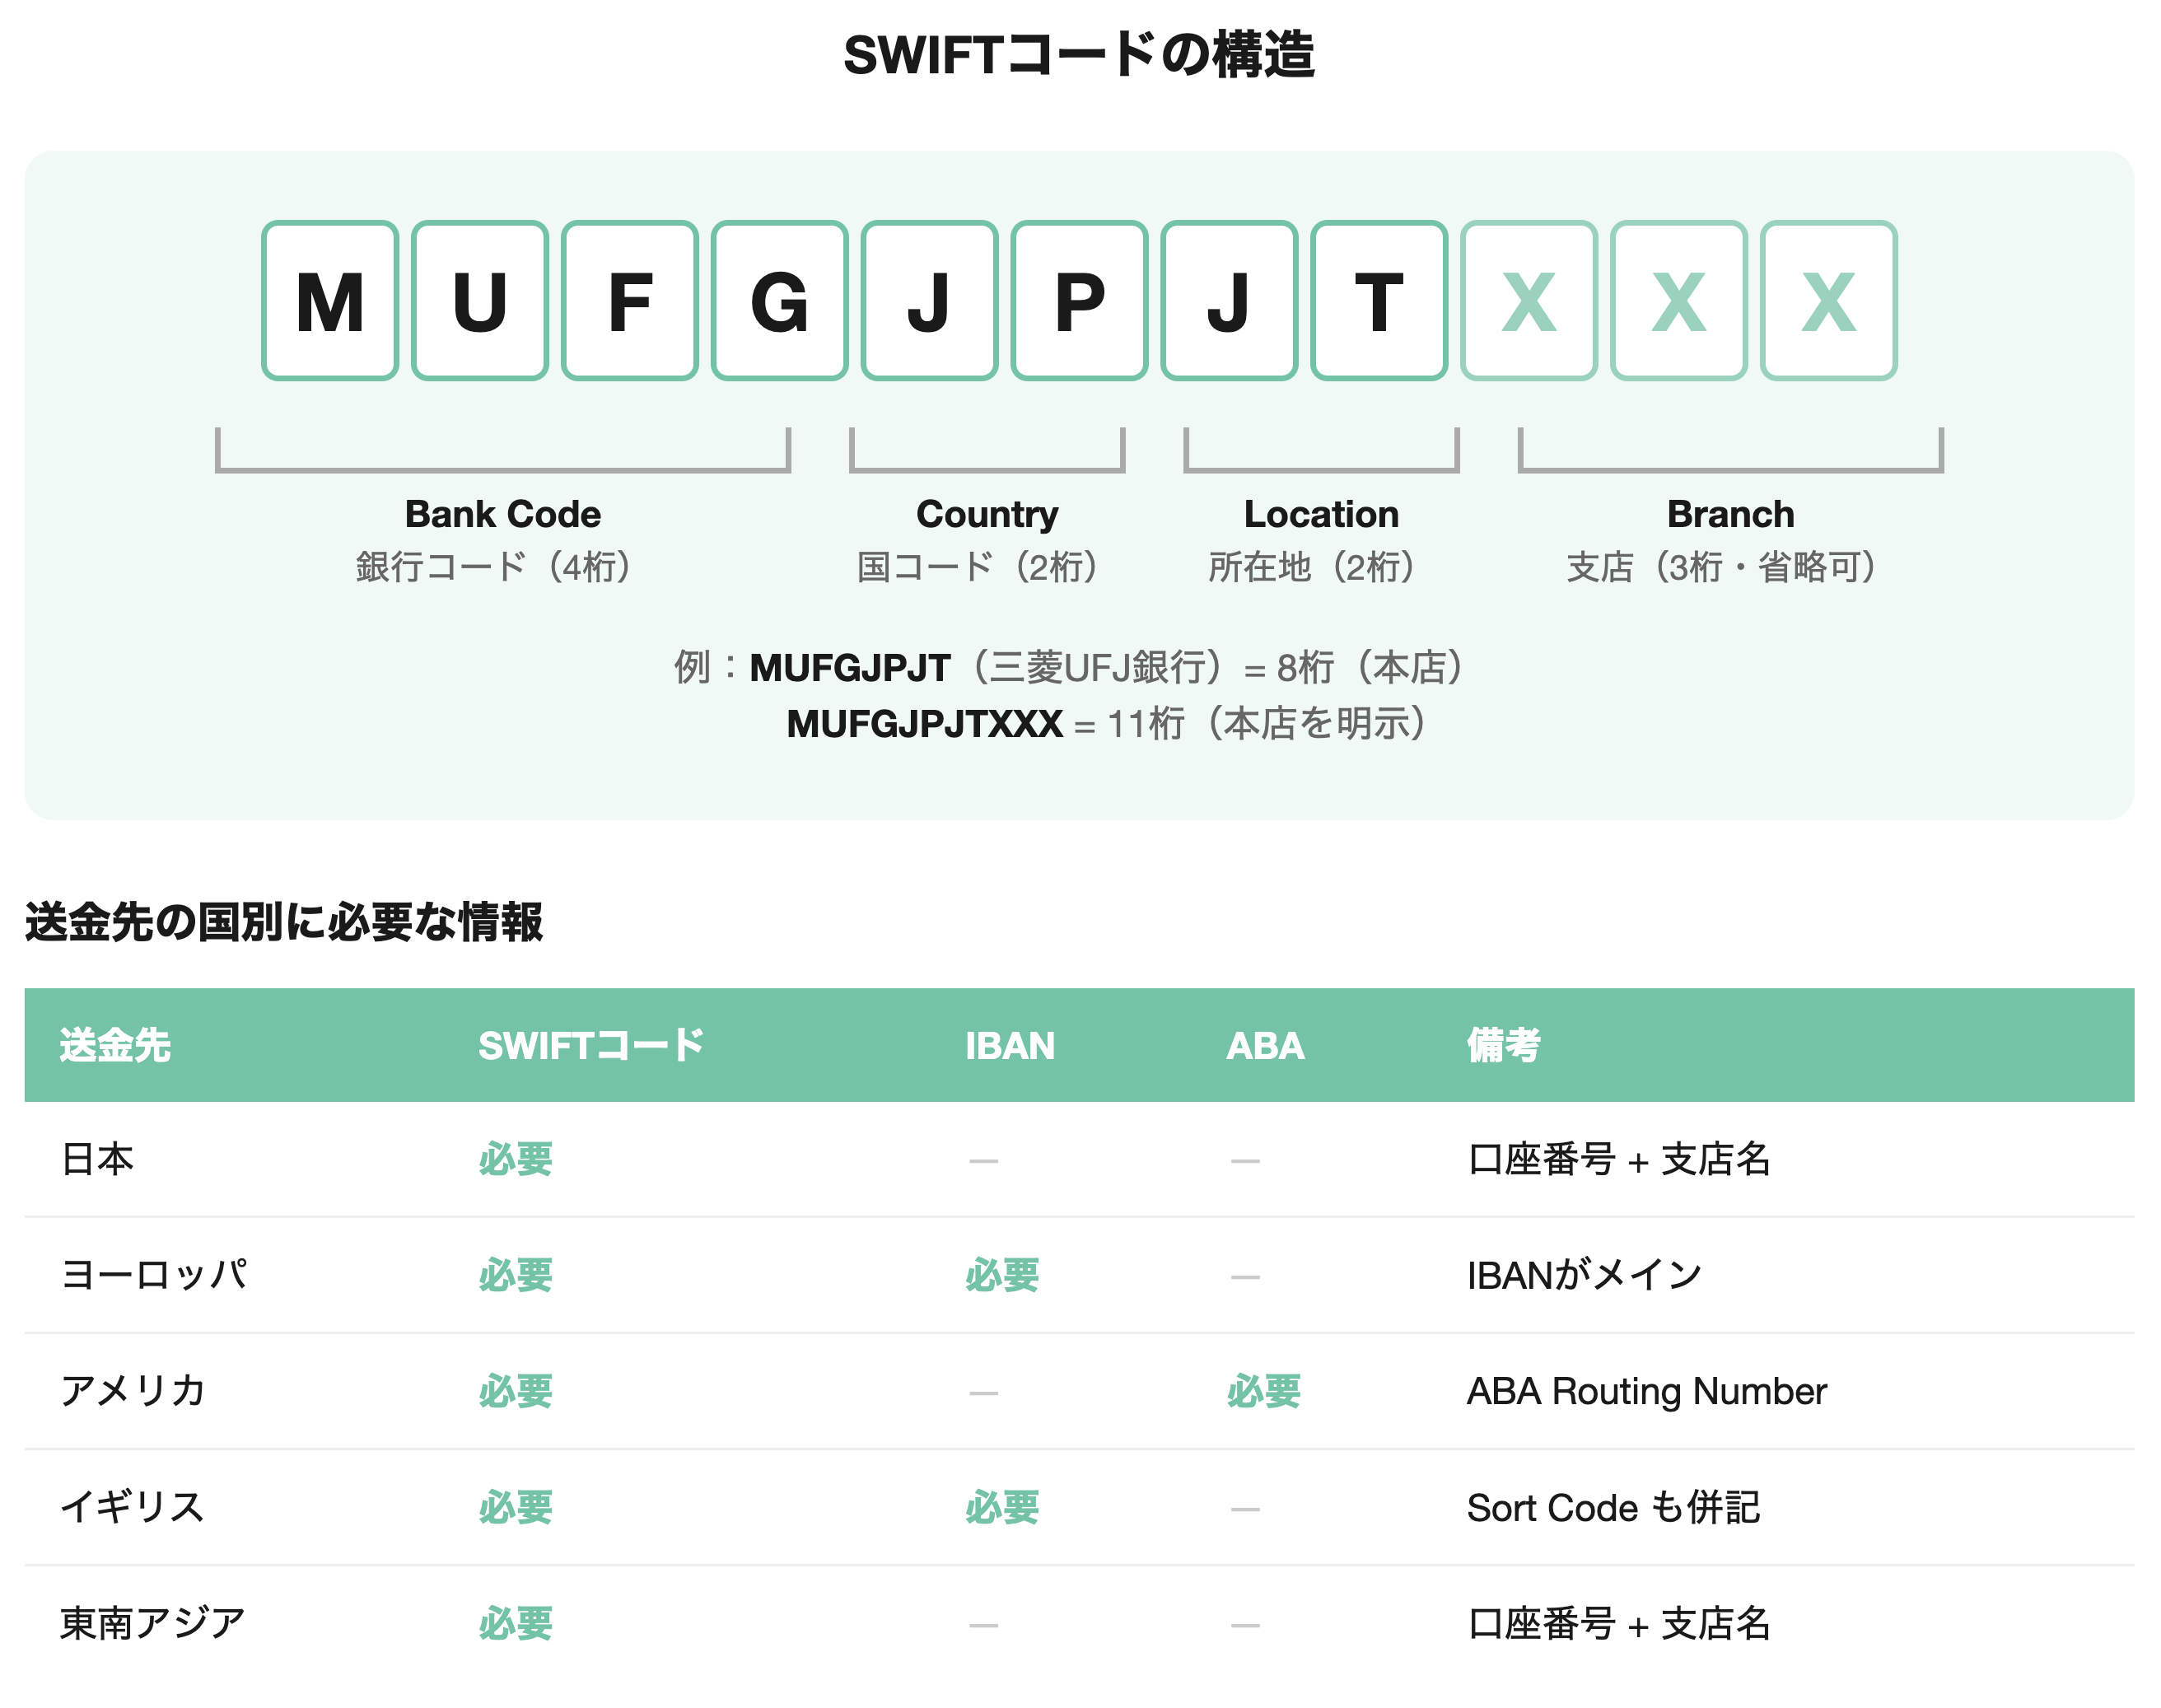This screenshot has height=1708, width=2161.
Task: Click '必要' in the 日本 SWIFT cell
Action: click(x=515, y=1159)
